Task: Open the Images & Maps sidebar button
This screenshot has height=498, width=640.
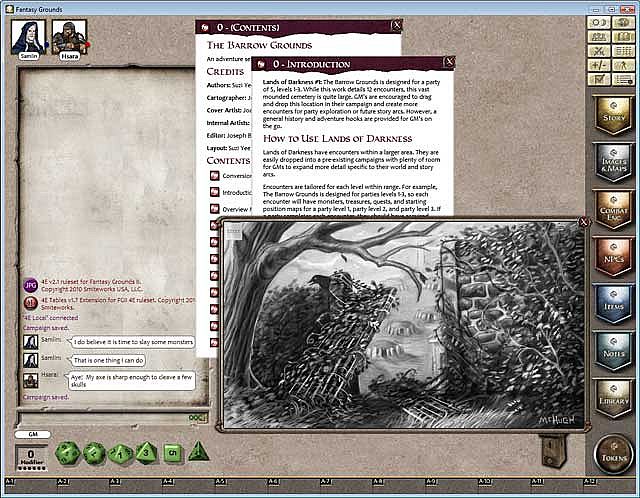Action: pyautogui.click(x=613, y=162)
